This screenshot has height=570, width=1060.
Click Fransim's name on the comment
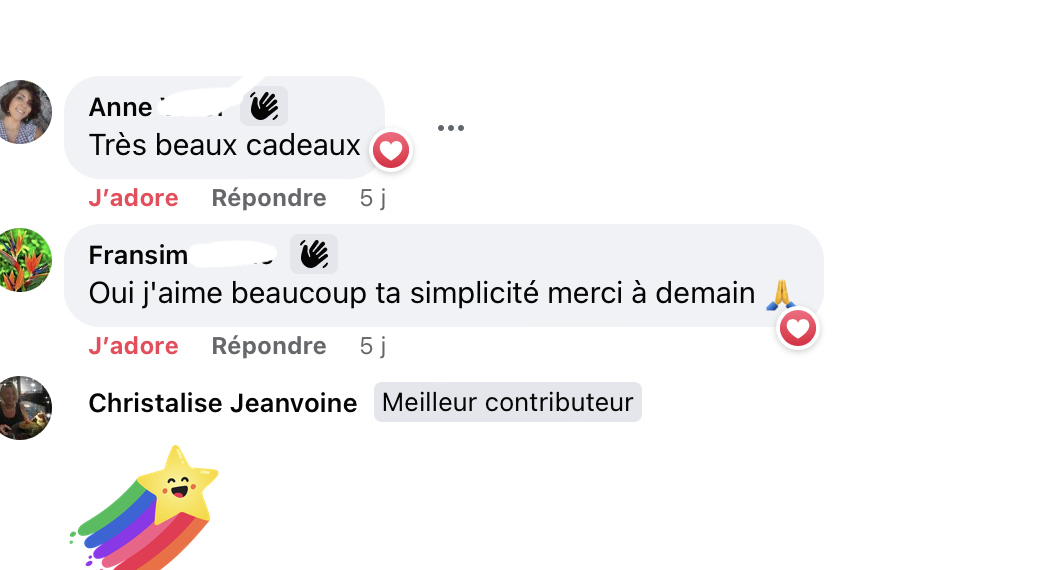pyautogui.click(x=138, y=255)
